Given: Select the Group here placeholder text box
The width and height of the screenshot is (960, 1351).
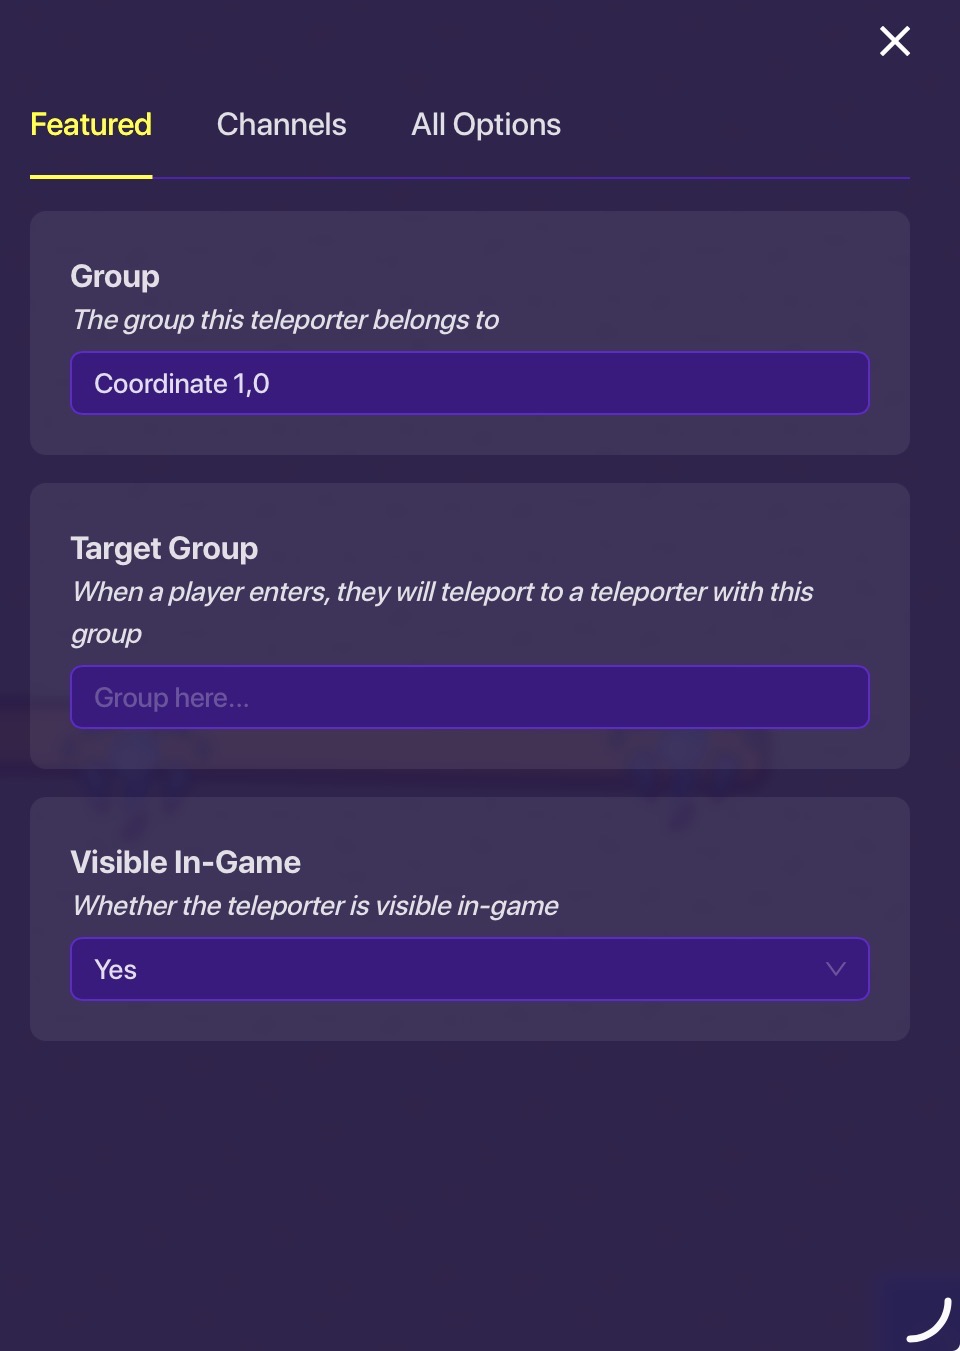Looking at the screenshot, I should (470, 697).
